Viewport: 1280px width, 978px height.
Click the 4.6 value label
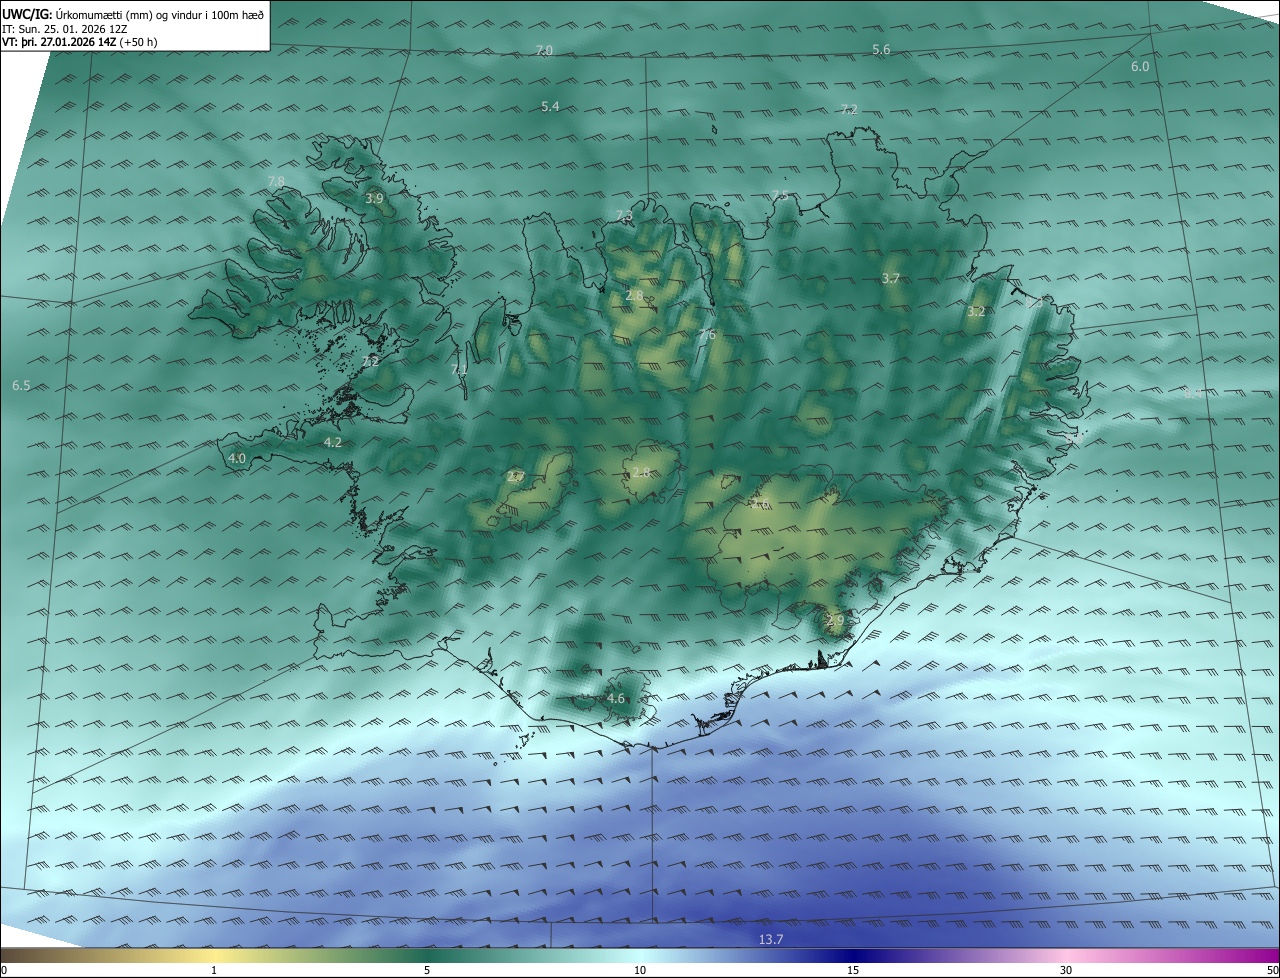pyautogui.click(x=616, y=698)
